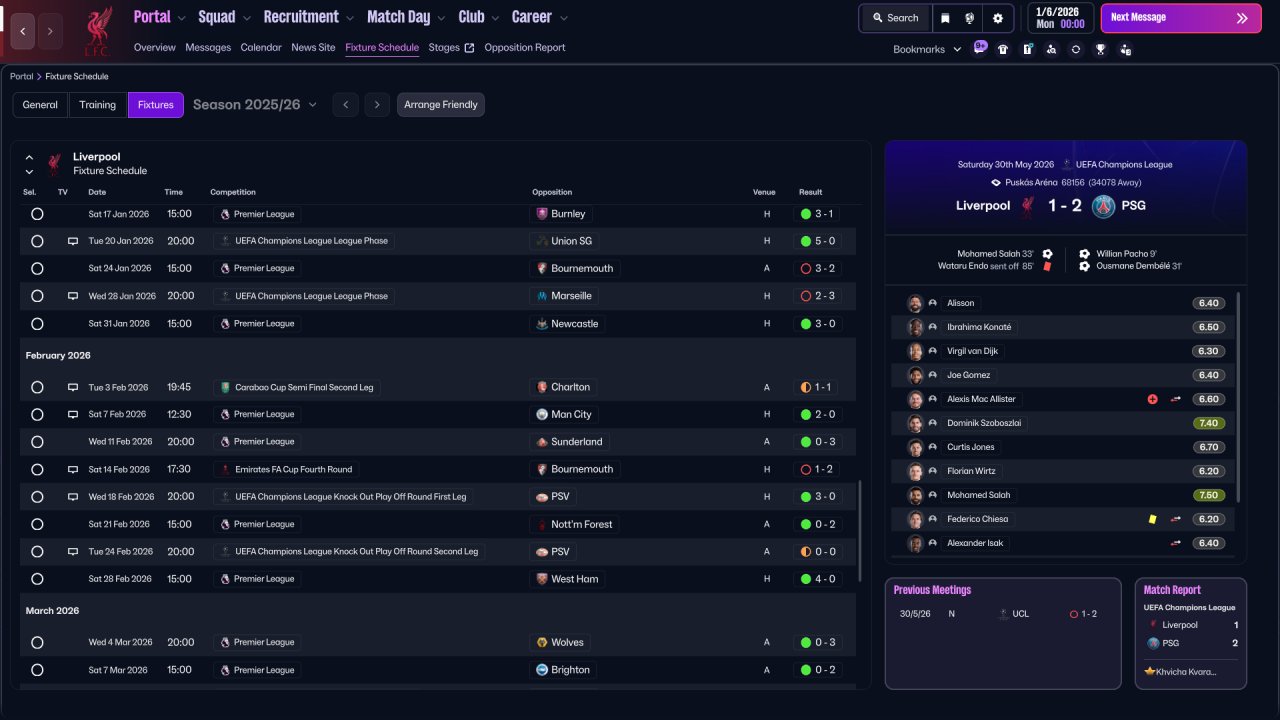This screenshot has width=1280, height=720.
Task: Open the Opposition Report subtab
Action: click(525, 48)
